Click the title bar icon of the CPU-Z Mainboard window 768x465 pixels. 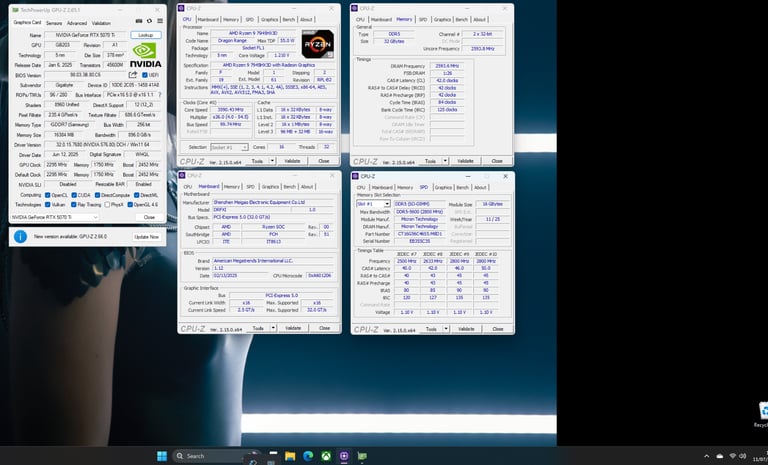tap(182, 175)
